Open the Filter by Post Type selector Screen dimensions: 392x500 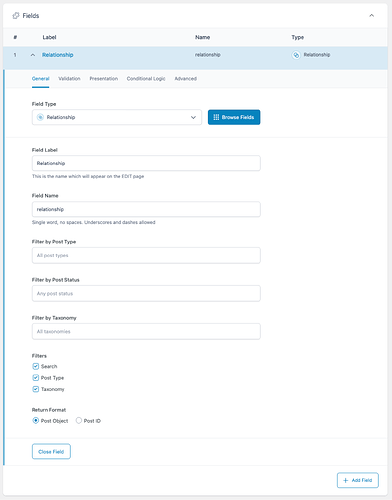coord(146,255)
